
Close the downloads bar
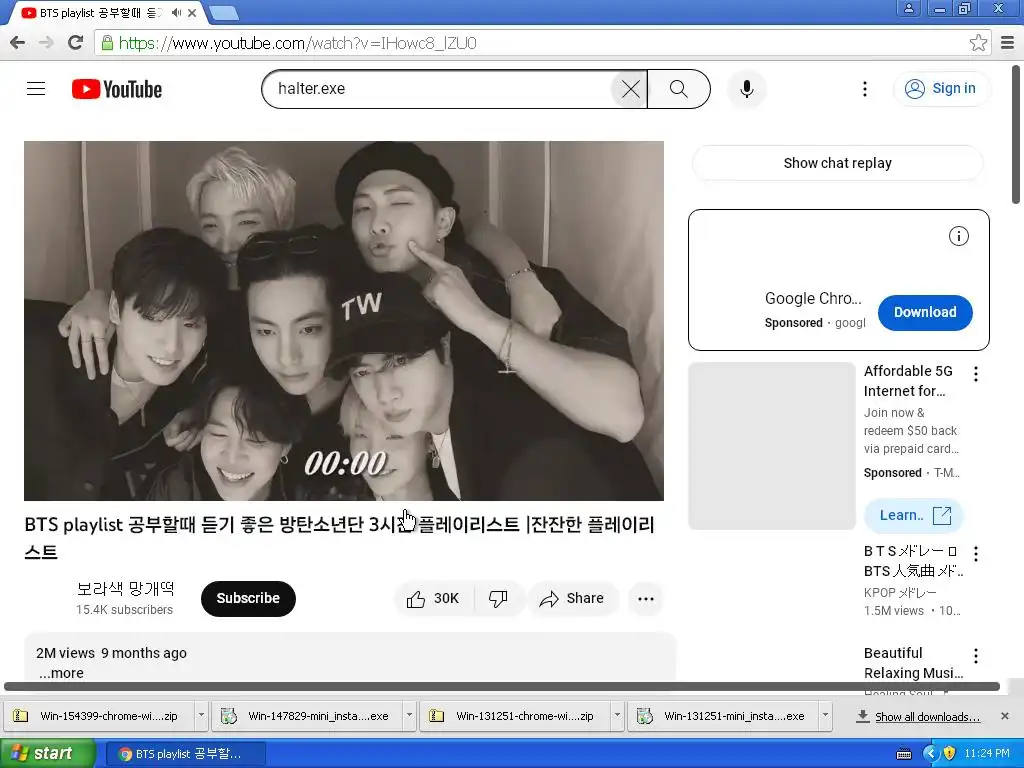[x=1004, y=716]
